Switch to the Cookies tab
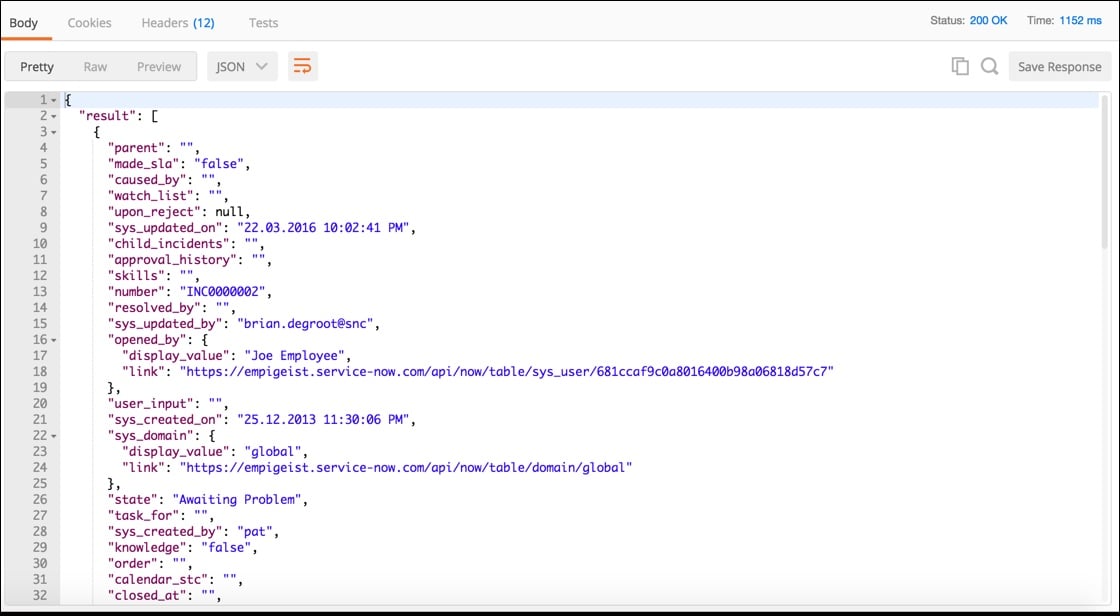 click(89, 22)
